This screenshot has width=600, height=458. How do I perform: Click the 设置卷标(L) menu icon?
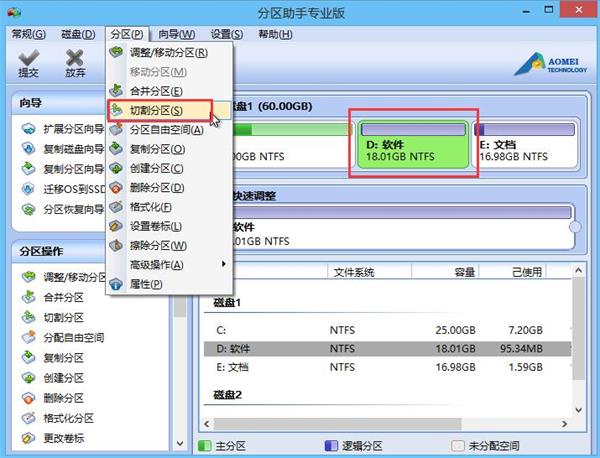(116, 226)
